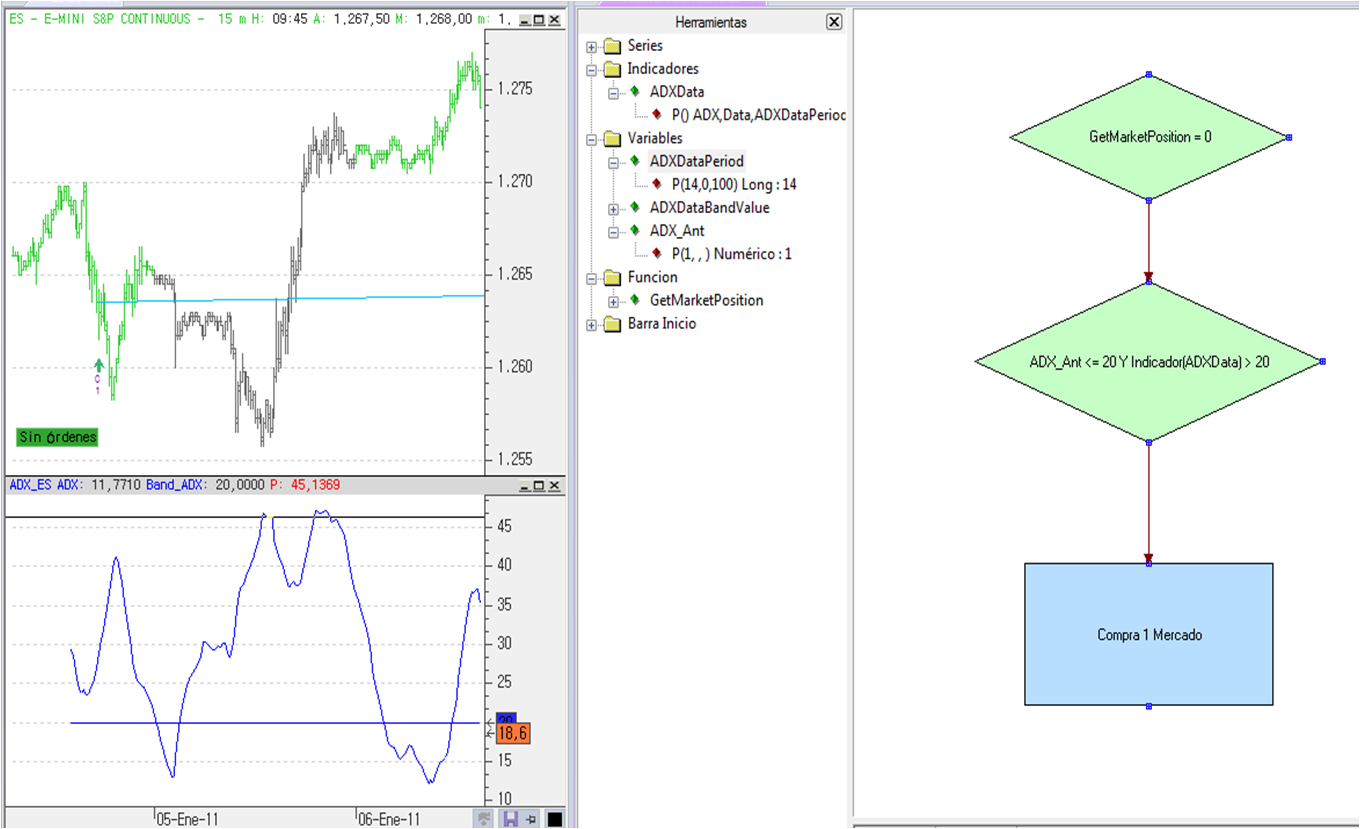Select the ADX_Ant <= 20 condition diamond node

pyautogui.click(x=1149, y=362)
